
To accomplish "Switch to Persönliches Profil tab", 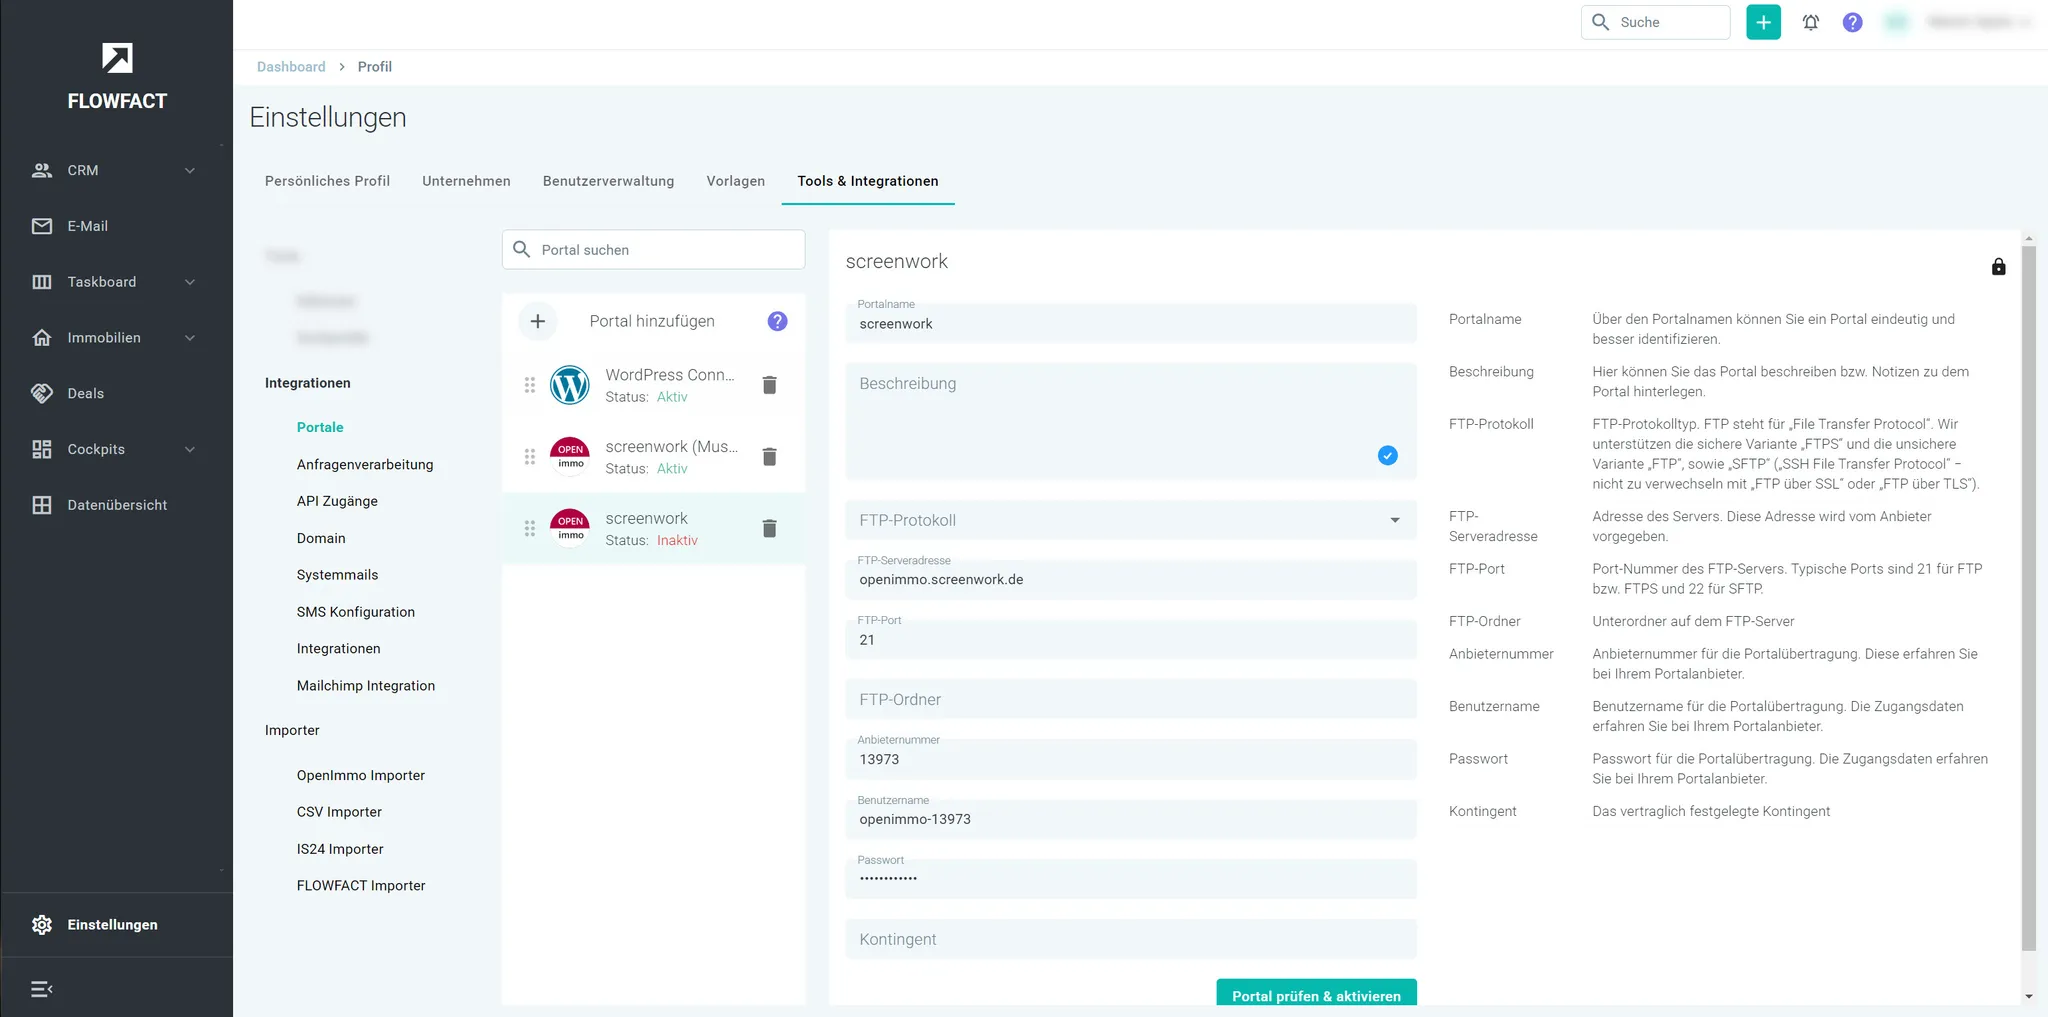I will (327, 181).
